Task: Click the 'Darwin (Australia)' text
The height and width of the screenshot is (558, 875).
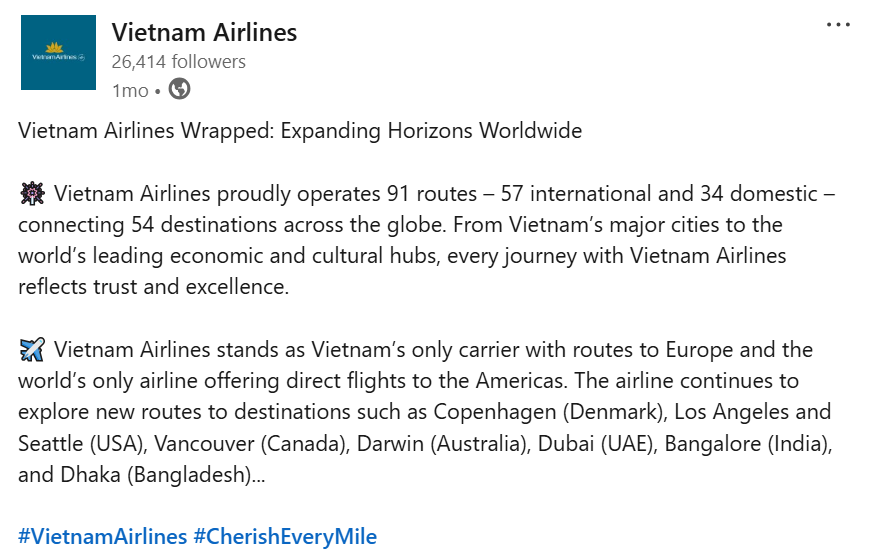Action: (x=444, y=444)
